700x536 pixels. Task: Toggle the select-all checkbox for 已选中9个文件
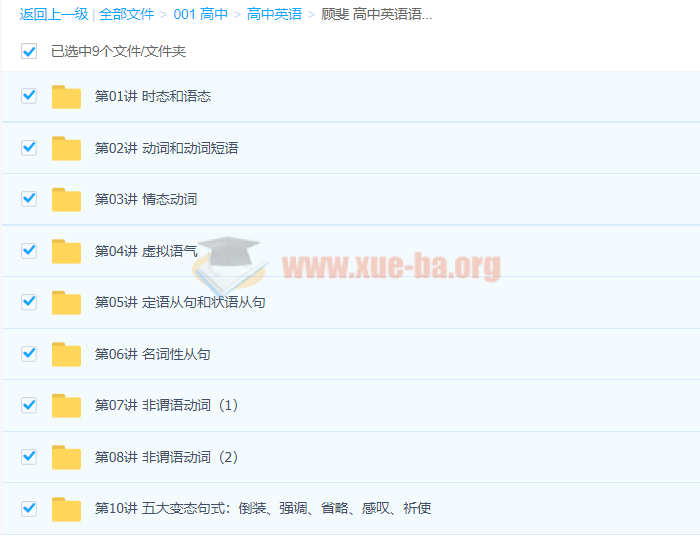[x=29, y=51]
